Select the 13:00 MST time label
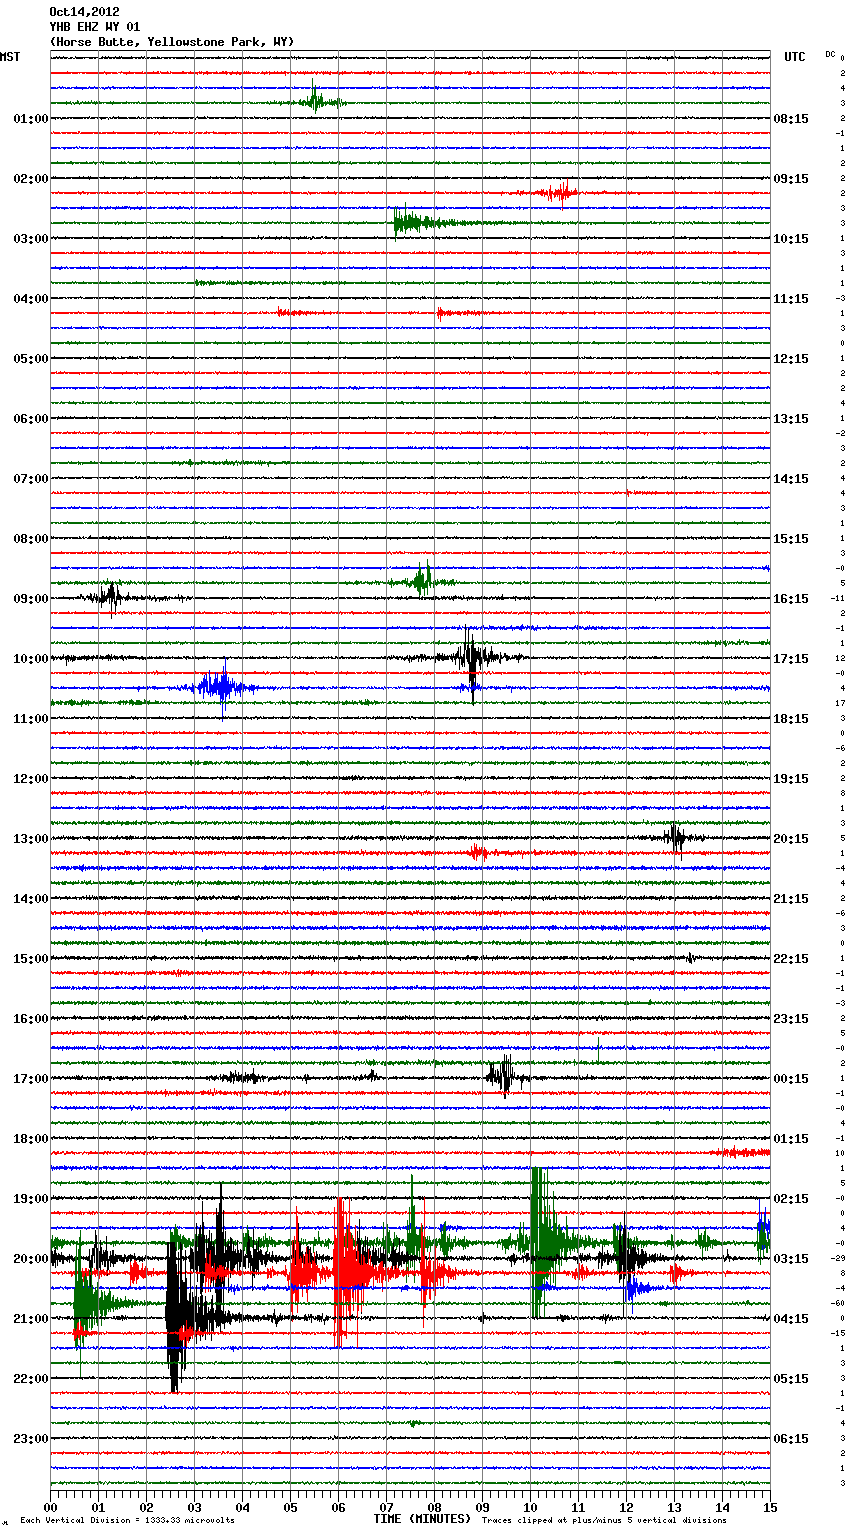This screenshot has width=850, height=1534. pyautogui.click(x=31, y=839)
